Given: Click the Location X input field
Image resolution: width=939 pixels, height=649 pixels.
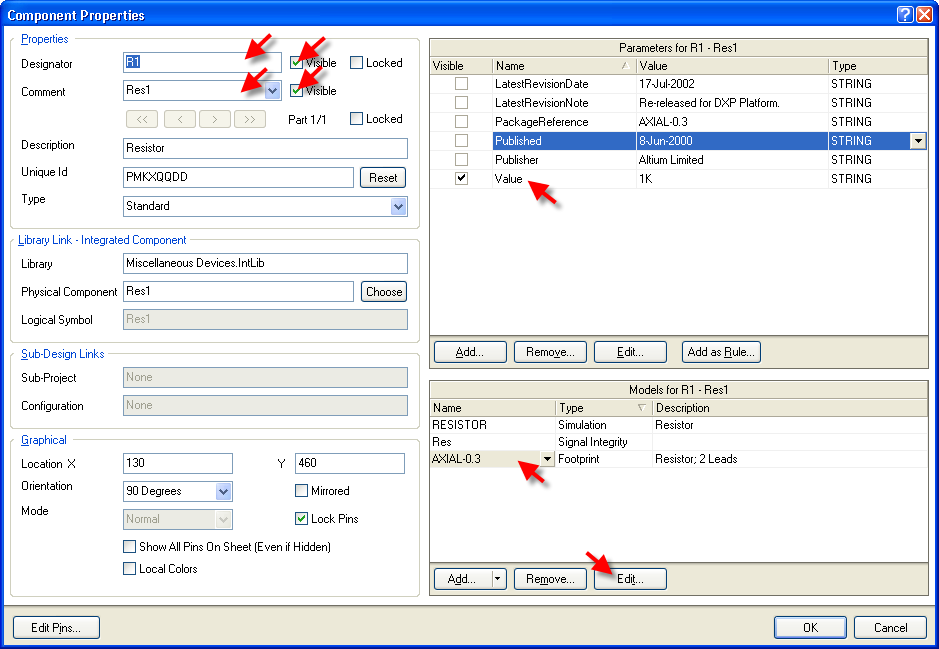Looking at the screenshot, I should pos(177,464).
